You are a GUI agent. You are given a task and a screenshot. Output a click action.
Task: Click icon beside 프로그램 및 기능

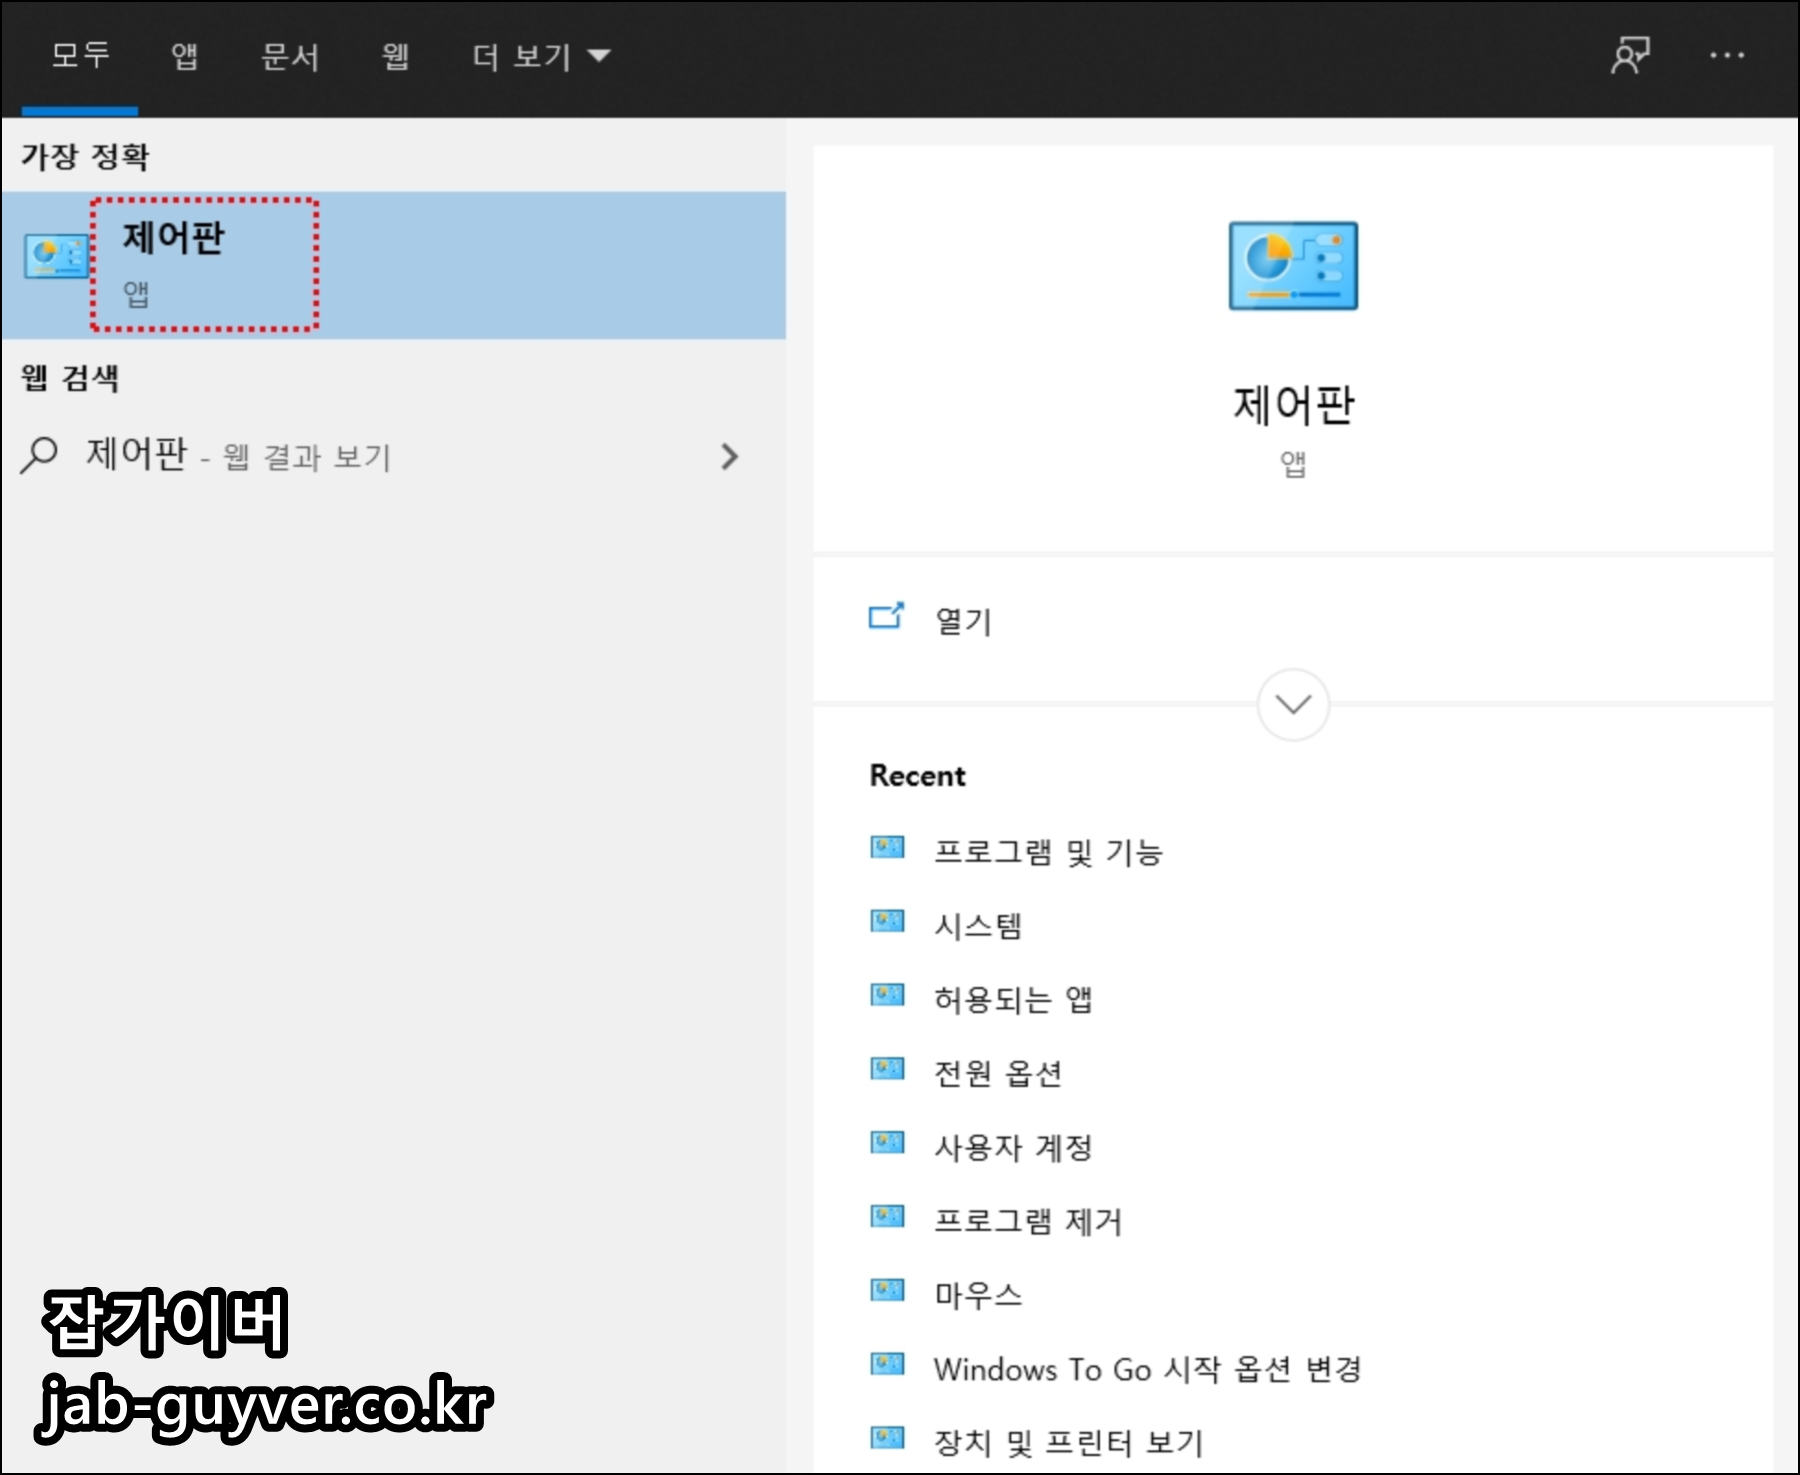pos(887,848)
